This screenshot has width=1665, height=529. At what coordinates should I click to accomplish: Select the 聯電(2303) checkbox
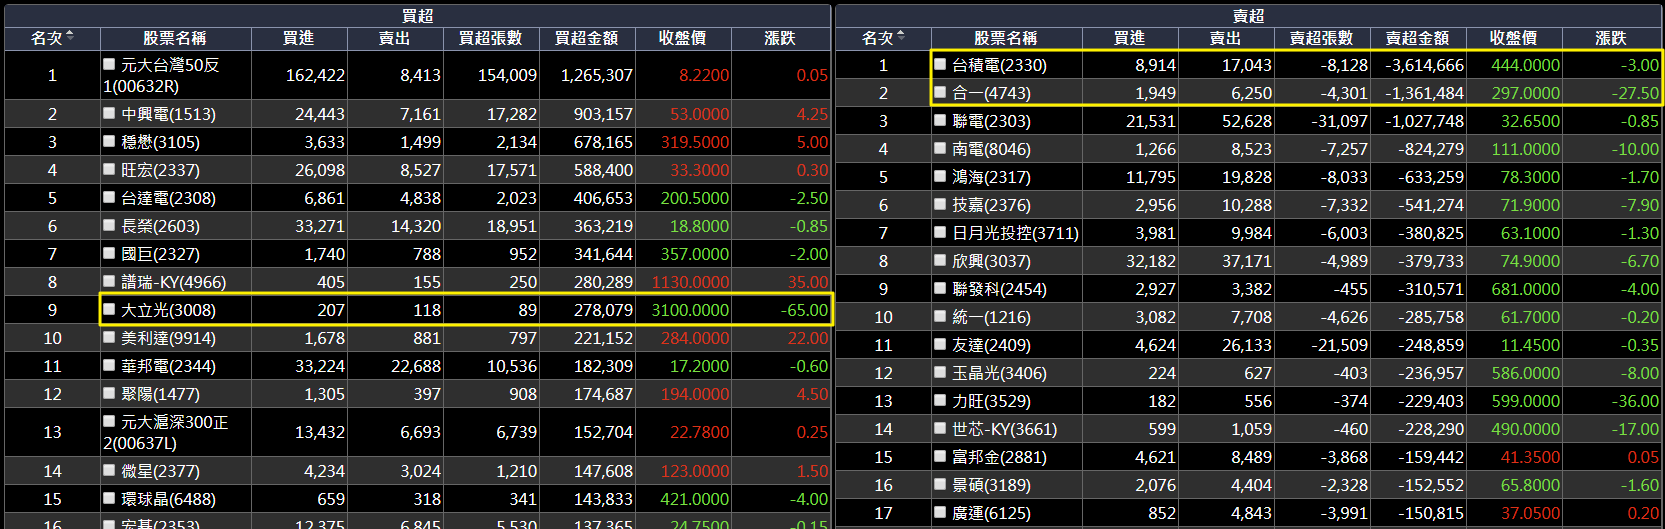click(x=940, y=120)
